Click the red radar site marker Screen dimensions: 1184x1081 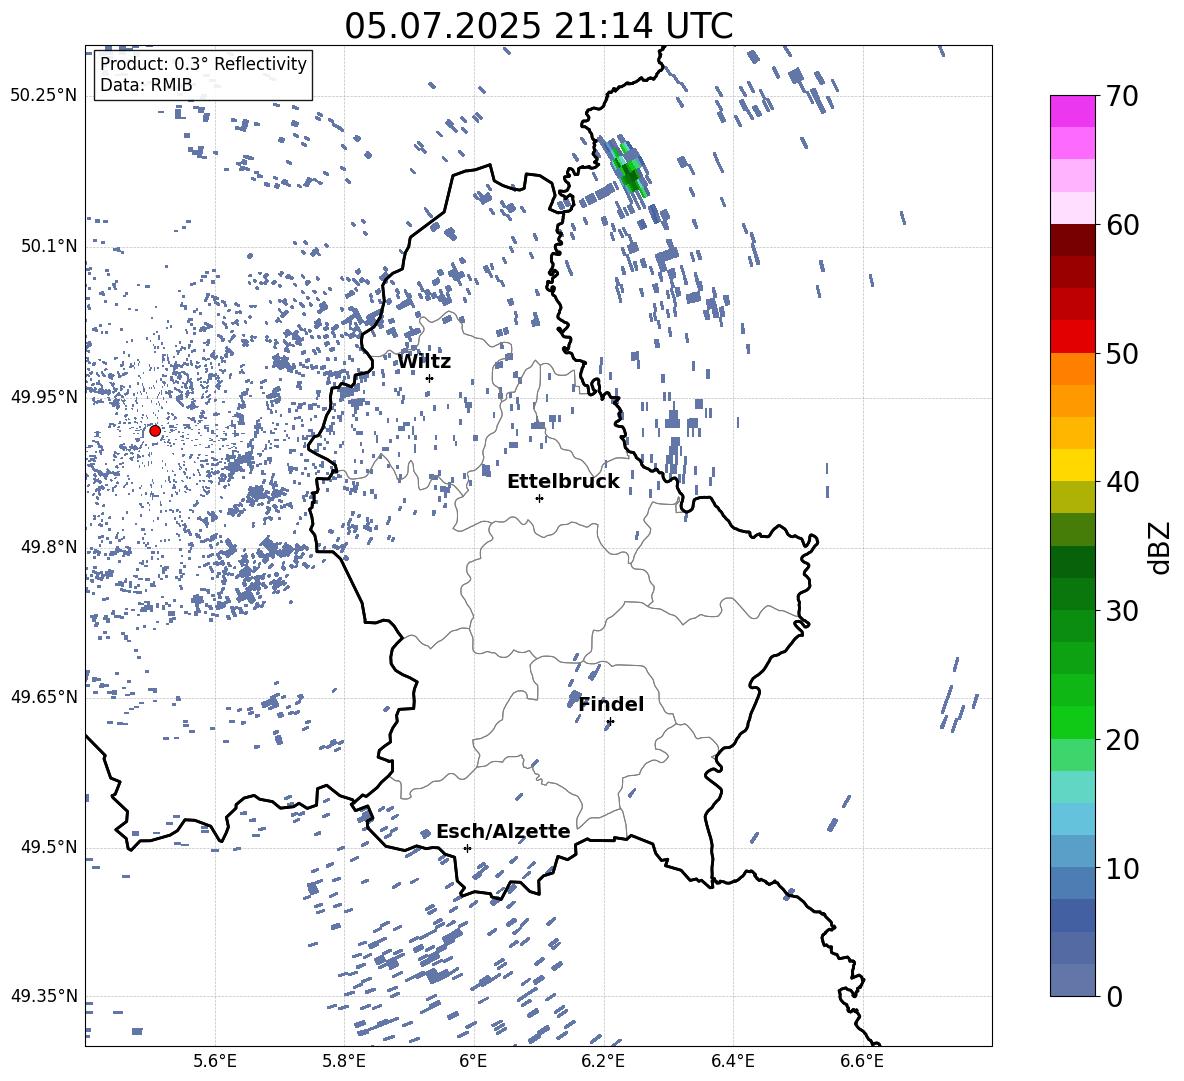155,431
